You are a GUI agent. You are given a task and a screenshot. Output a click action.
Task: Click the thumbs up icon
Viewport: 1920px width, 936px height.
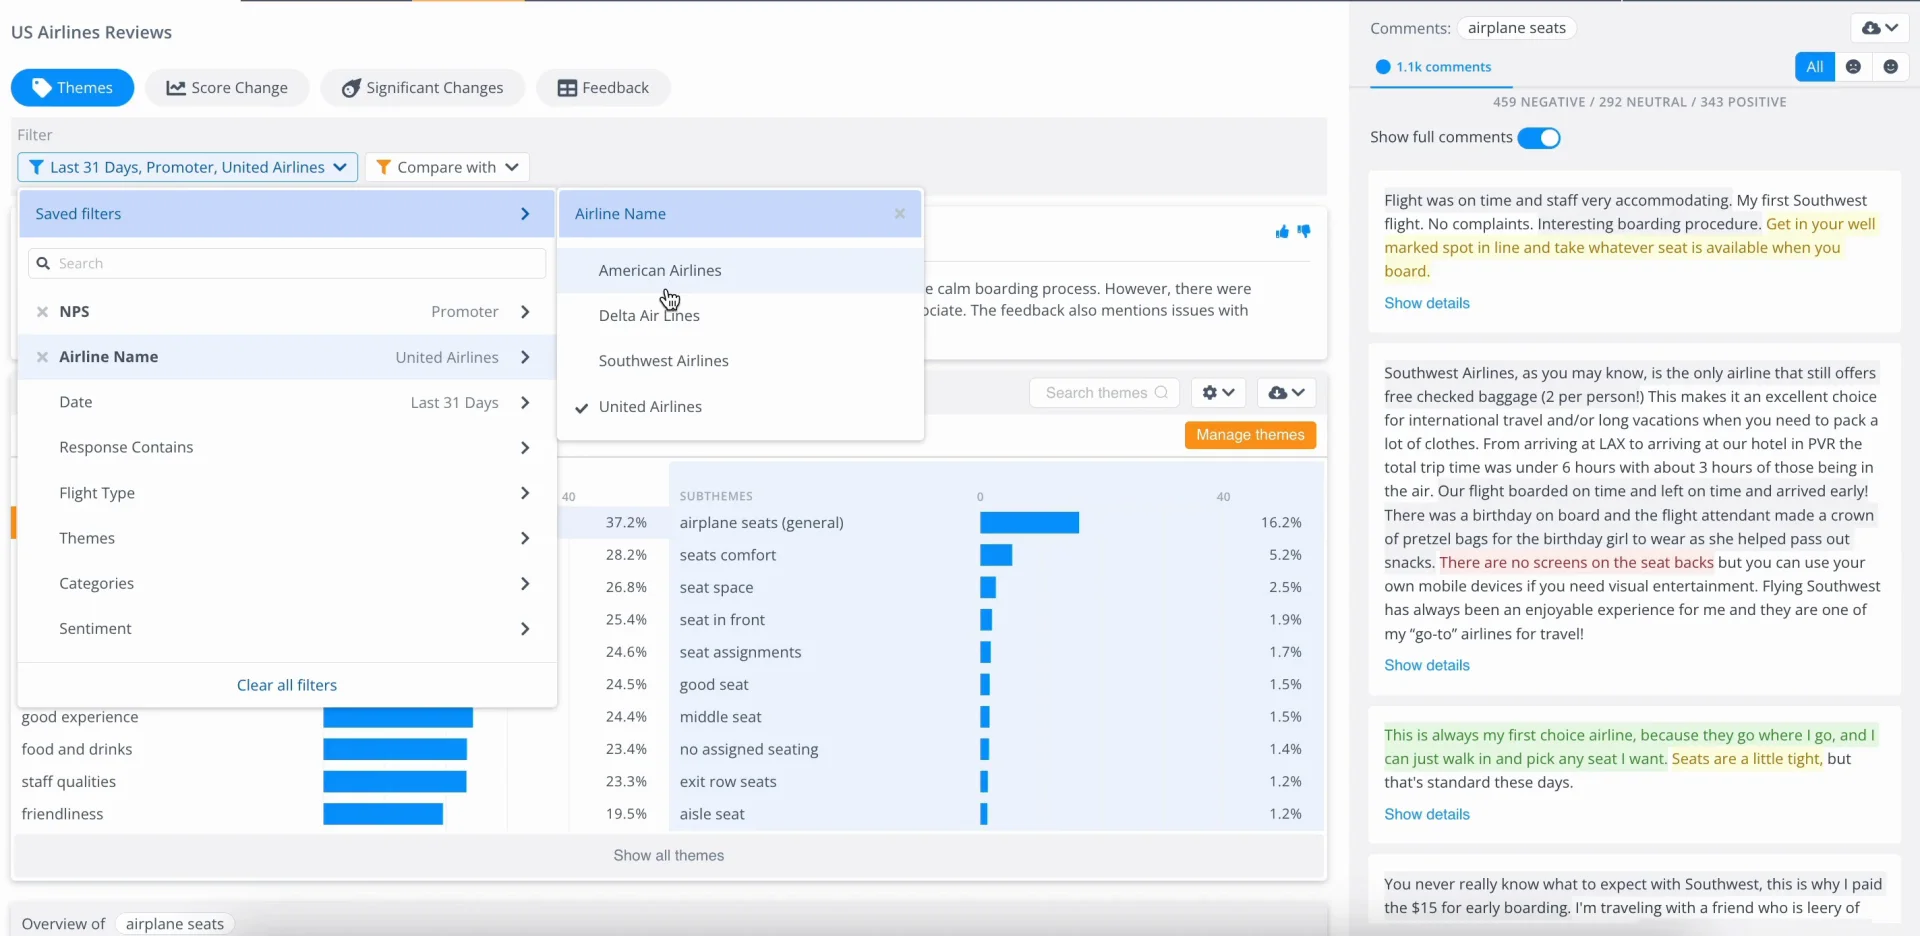(1282, 232)
